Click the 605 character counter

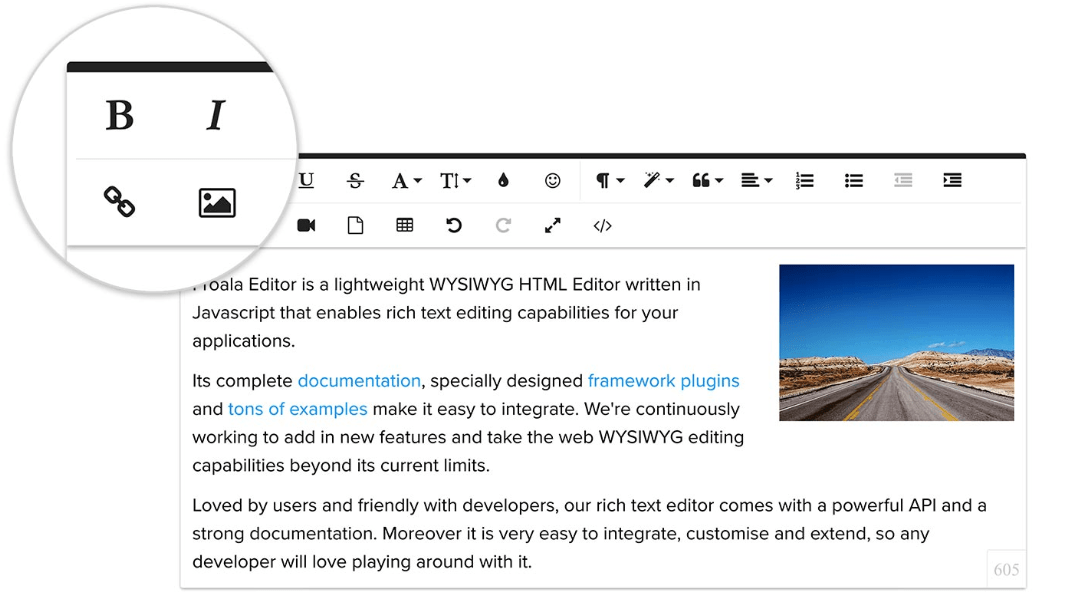click(x=1006, y=569)
